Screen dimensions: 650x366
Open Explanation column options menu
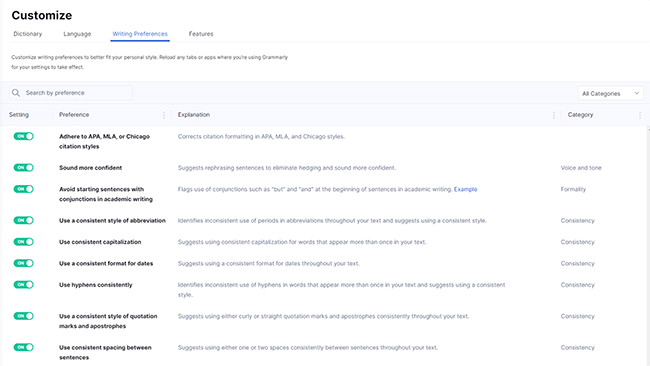click(x=554, y=115)
